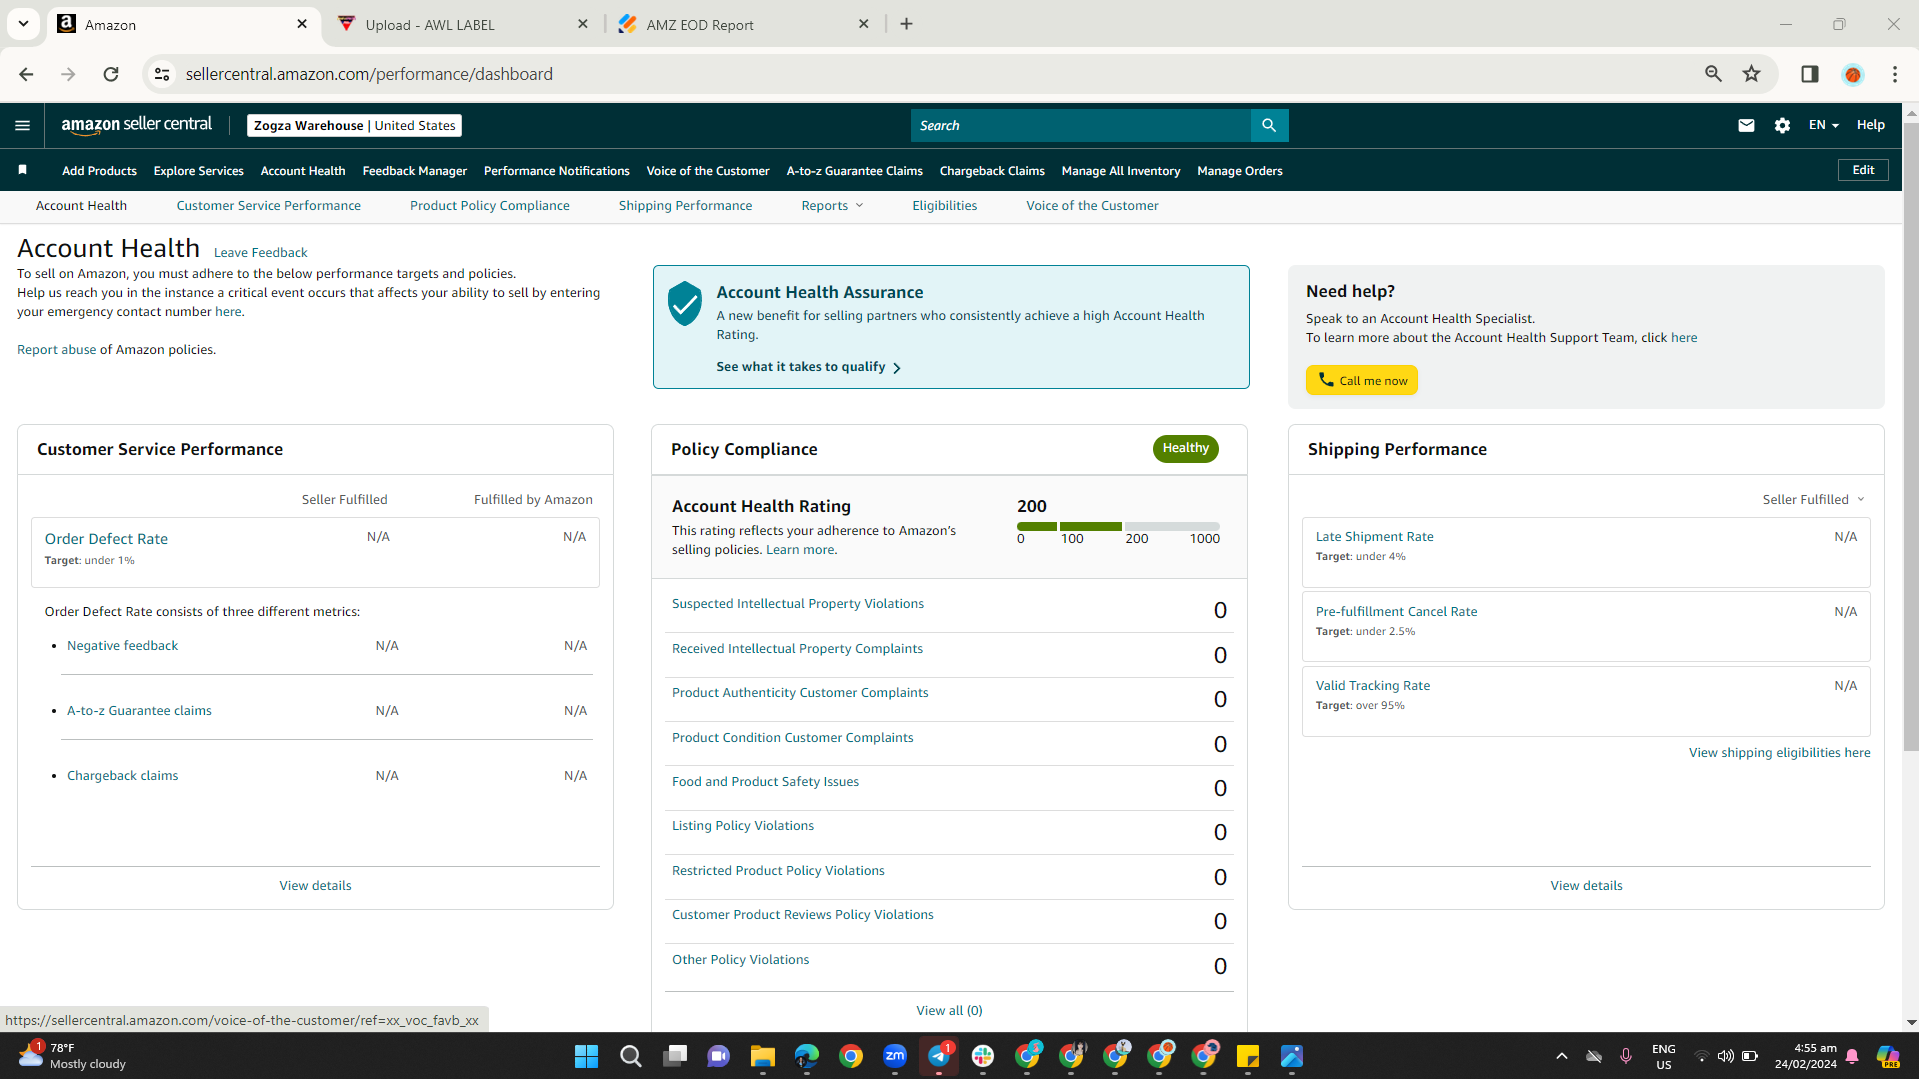Click into the Seller Central search field

[1080, 125]
